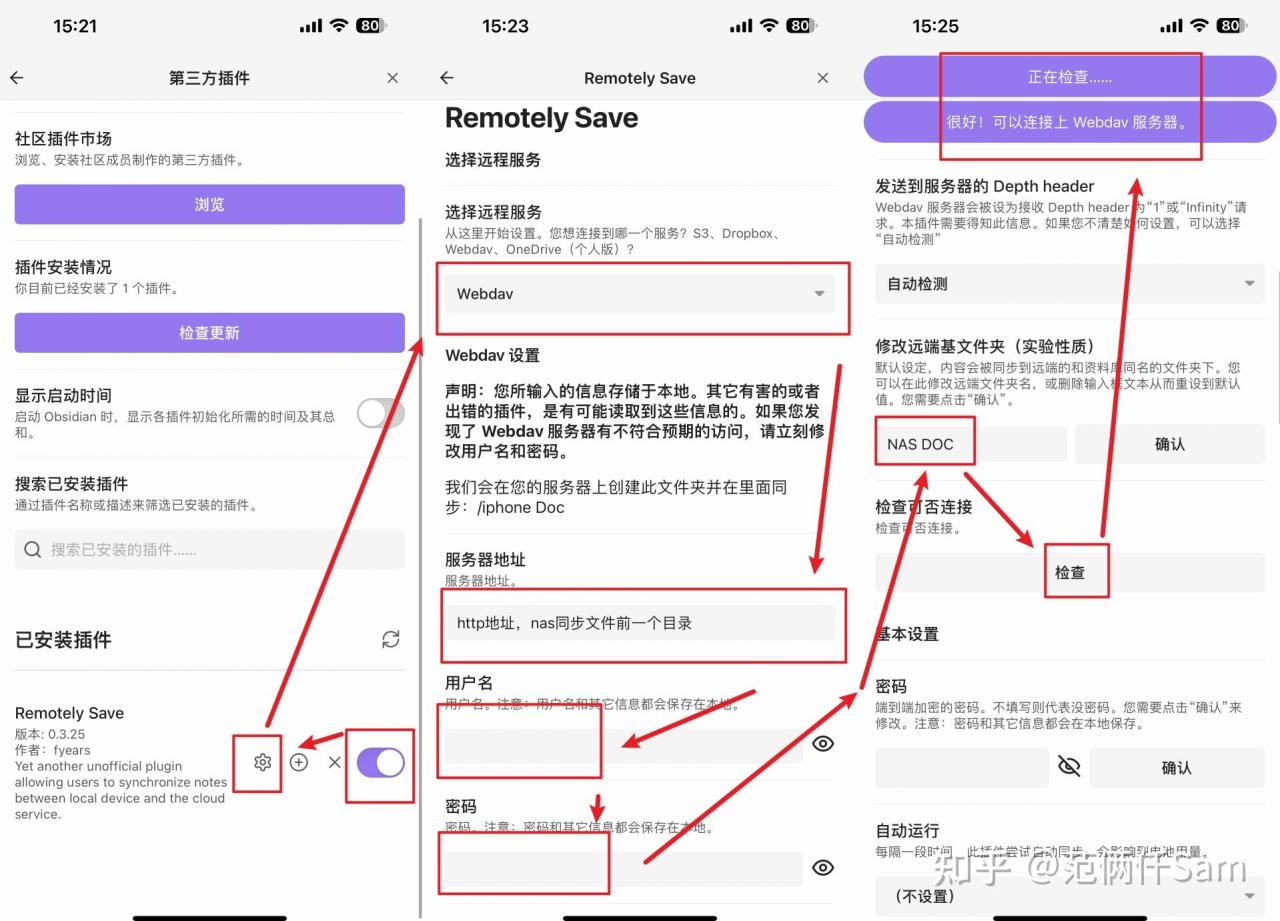
Task: Click 浏览 community plugins button
Action: click(209, 204)
